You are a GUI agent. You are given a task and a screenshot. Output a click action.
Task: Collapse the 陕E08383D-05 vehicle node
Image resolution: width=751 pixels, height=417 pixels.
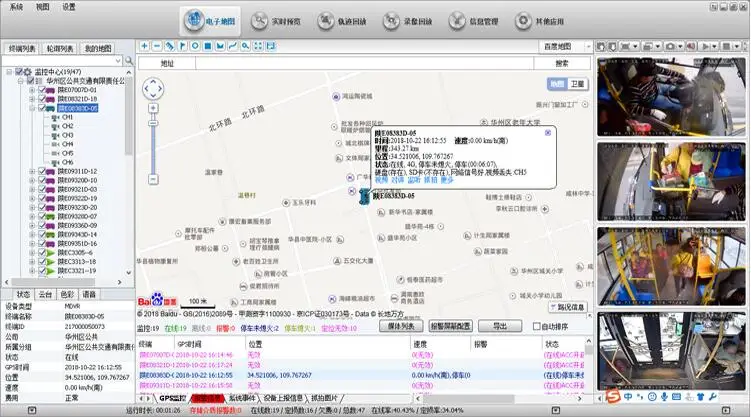pos(32,108)
